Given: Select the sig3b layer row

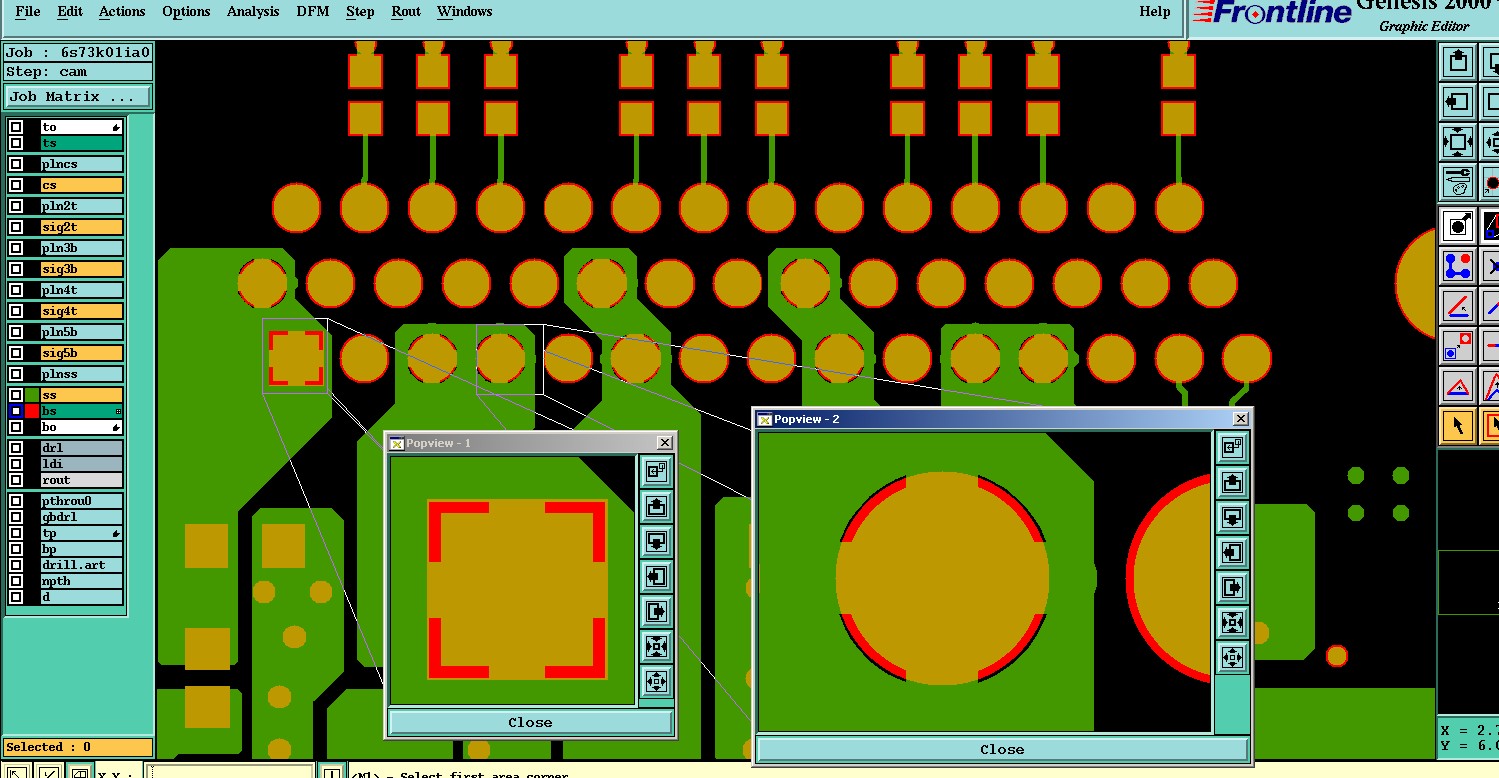Looking at the screenshot, I should click(x=81, y=269).
